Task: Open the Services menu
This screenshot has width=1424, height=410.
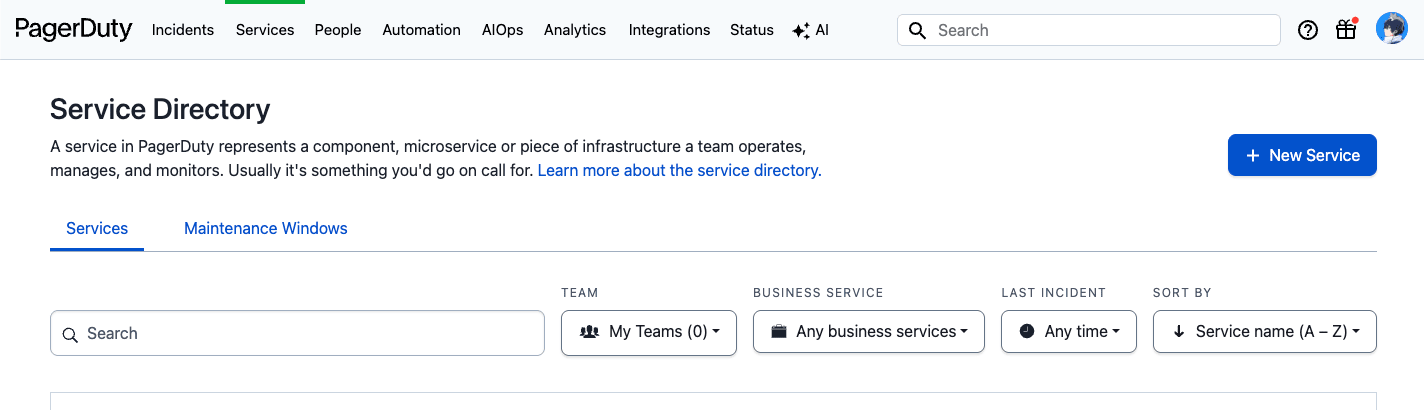Action: pyautogui.click(x=265, y=30)
